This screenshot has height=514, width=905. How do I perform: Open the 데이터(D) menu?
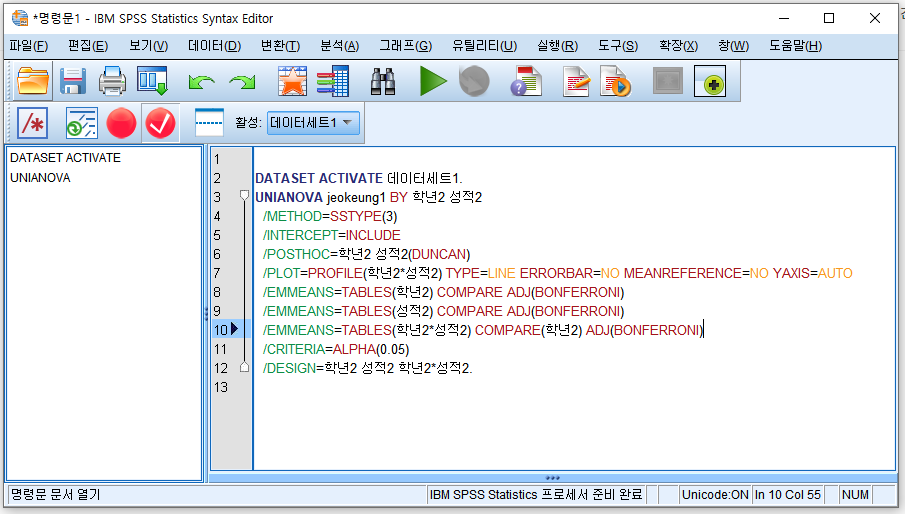pos(214,46)
